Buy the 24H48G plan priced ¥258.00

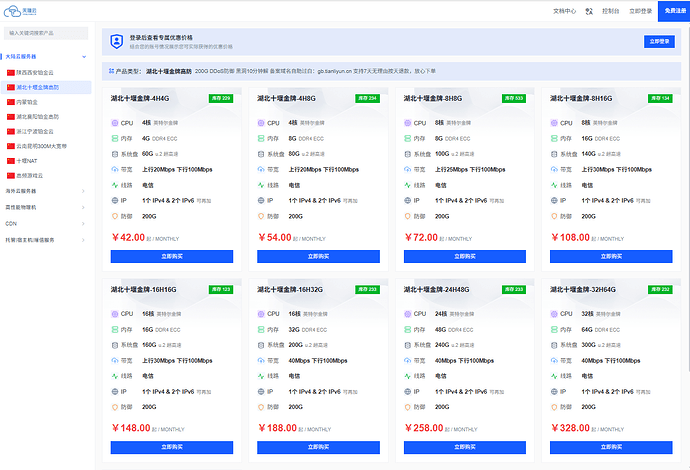(465, 447)
